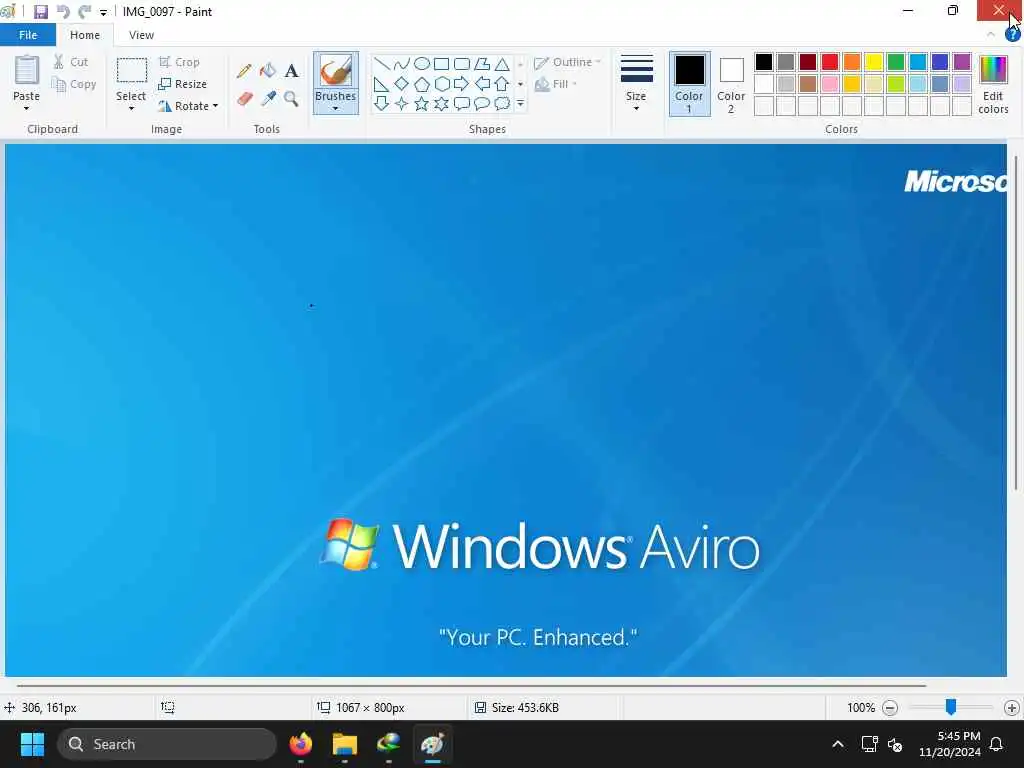The width and height of the screenshot is (1024, 768).
Task: Pick the green color swatch
Action: 896,62
